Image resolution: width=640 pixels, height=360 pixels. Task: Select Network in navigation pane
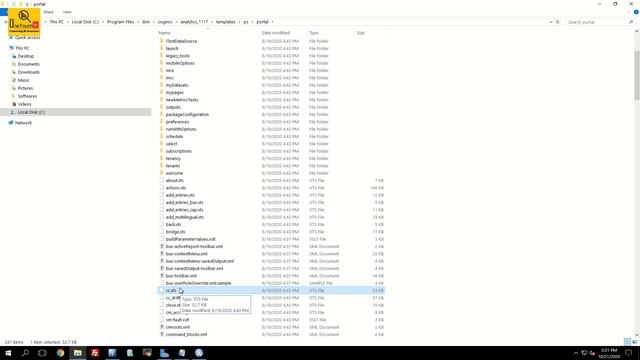[x=23, y=123]
